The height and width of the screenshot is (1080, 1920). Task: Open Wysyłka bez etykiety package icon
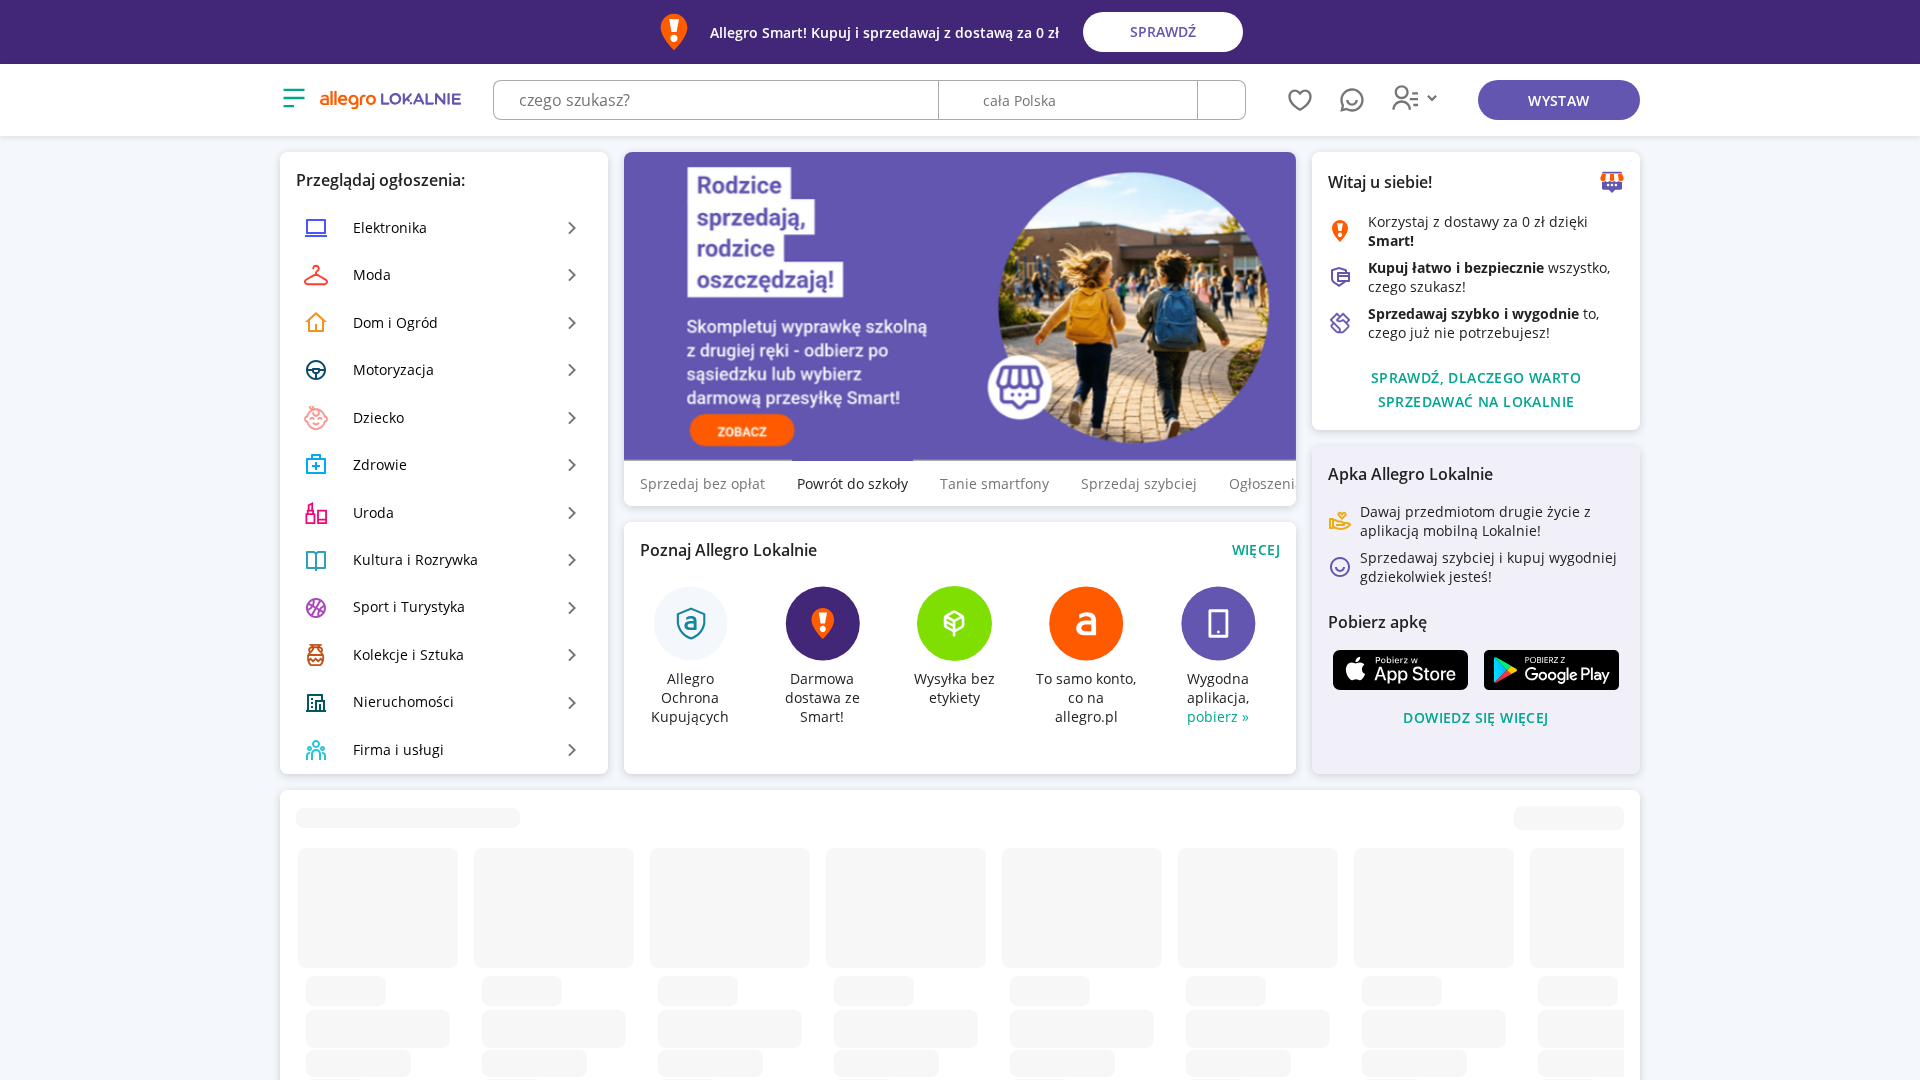click(954, 623)
